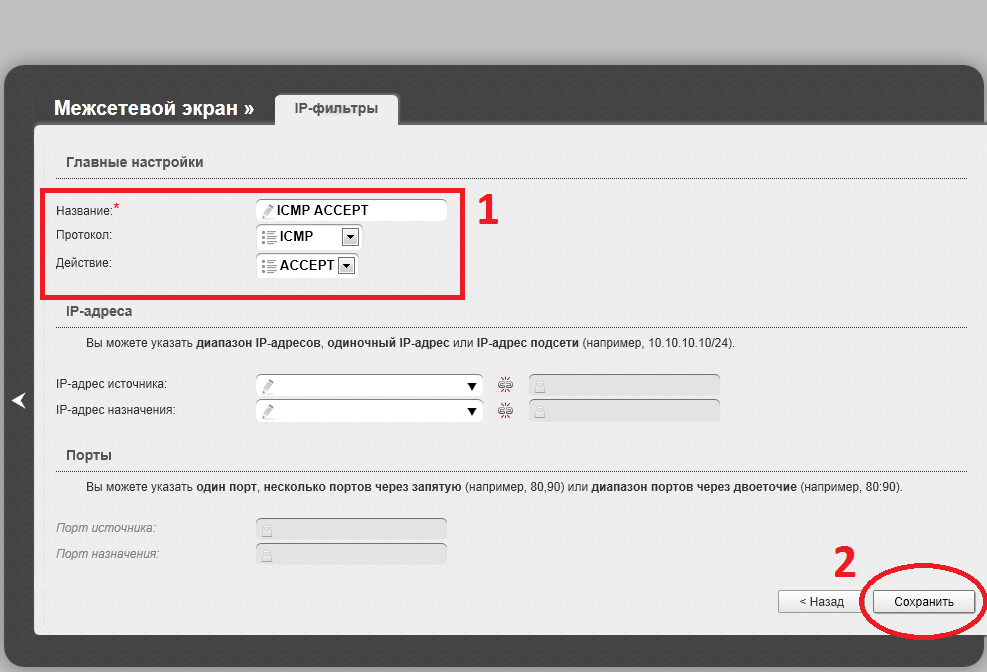Image resolution: width=987 pixels, height=672 pixels.
Task: Click the pencil icon in IP-адрес источника field
Action: click(x=267, y=386)
